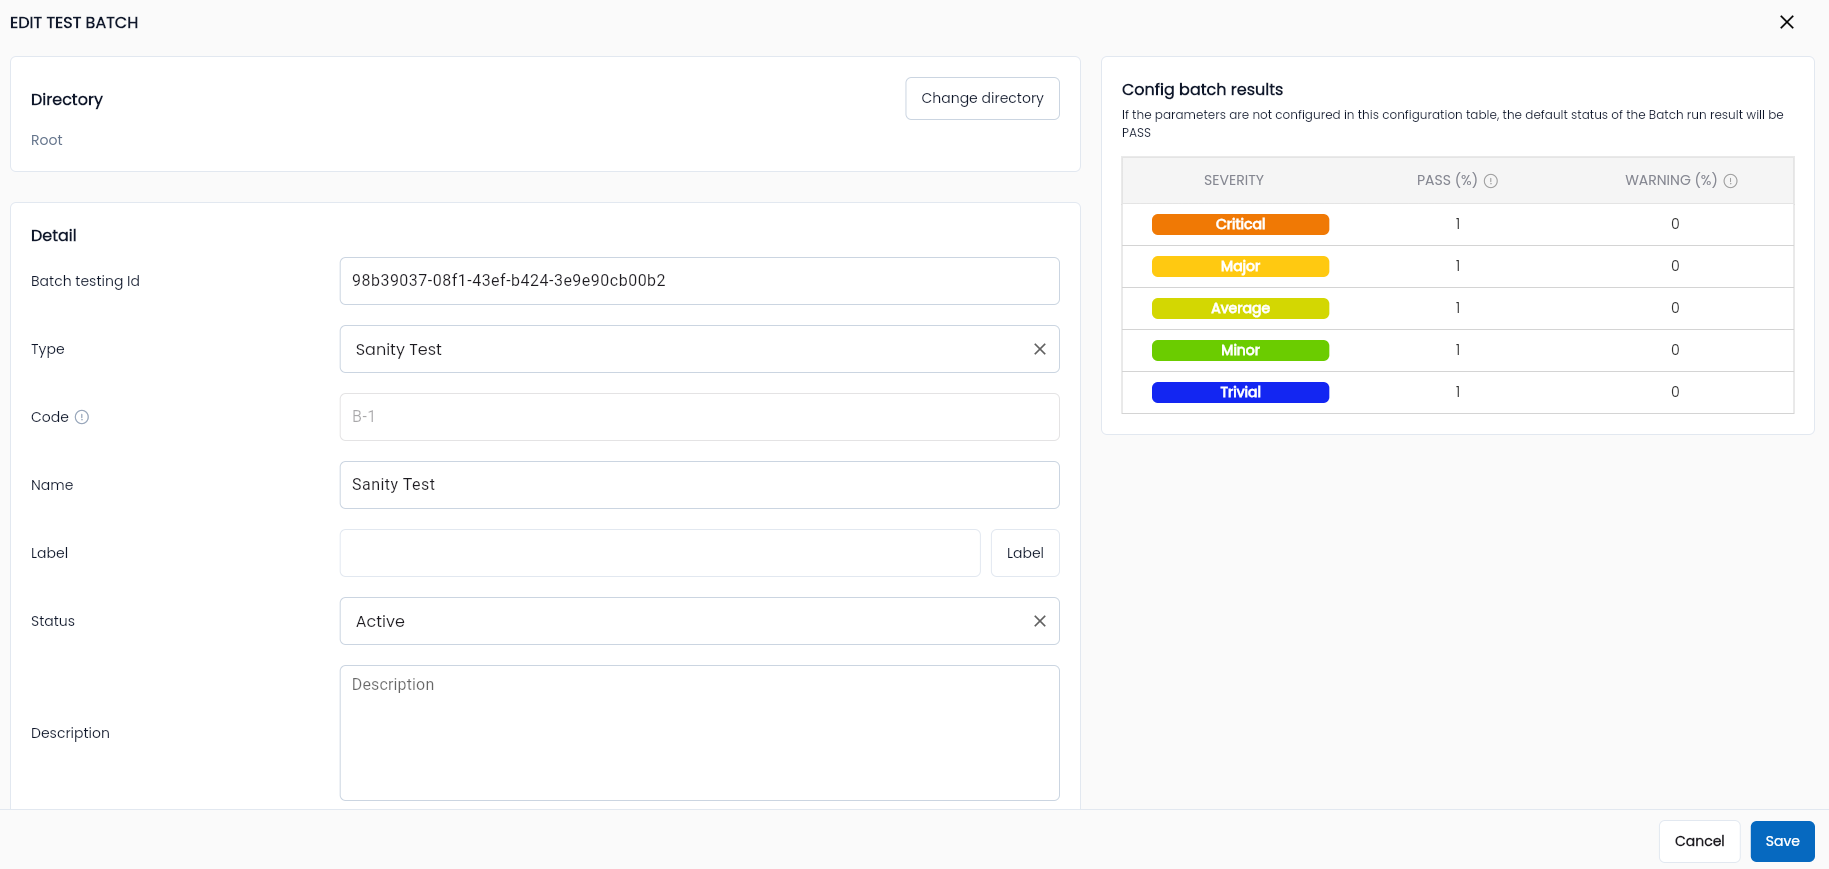The width and height of the screenshot is (1829, 869).
Task: Close the Edit Test Batch dialog
Action: pyautogui.click(x=1787, y=22)
